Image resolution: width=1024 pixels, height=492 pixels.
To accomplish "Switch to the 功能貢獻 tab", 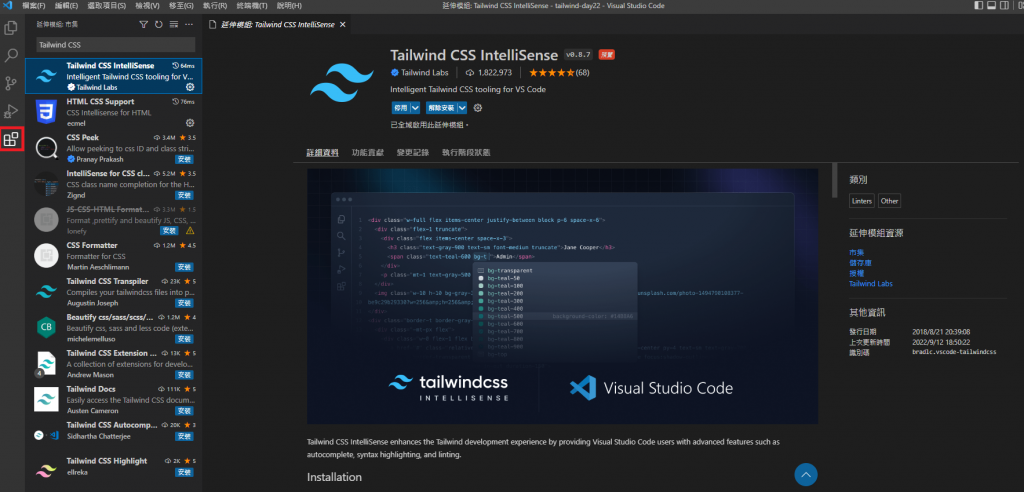I will click(x=368, y=152).
